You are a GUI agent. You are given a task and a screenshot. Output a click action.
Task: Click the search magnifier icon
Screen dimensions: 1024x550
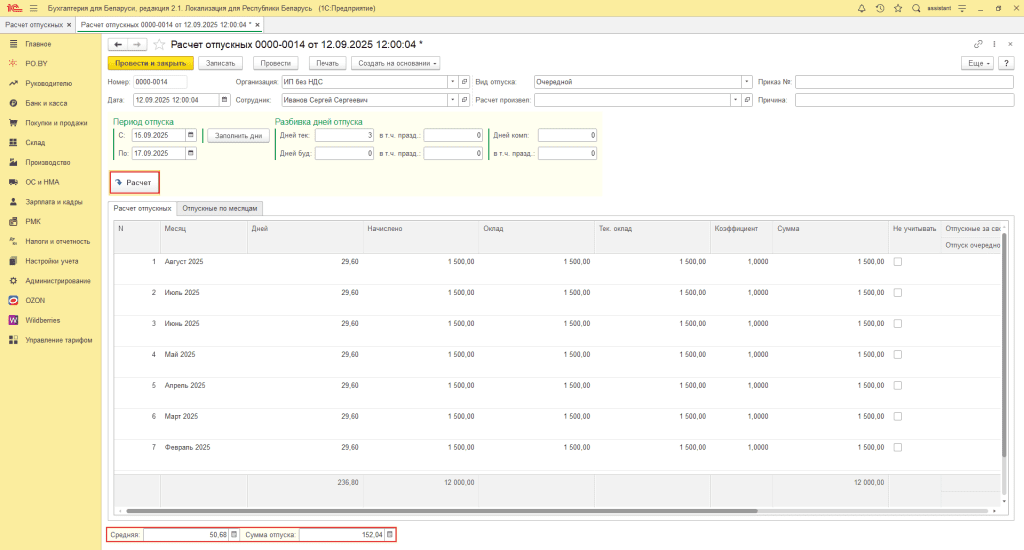(916, 8)
